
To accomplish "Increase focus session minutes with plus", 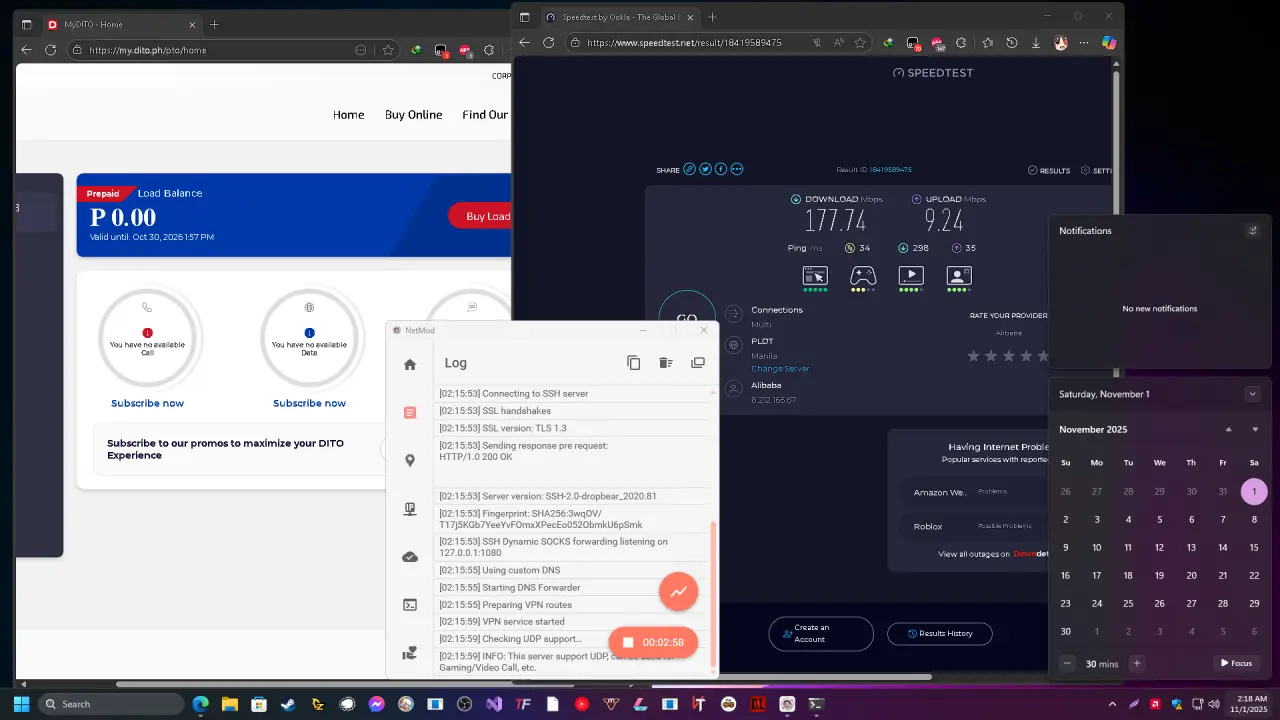I will coord(1136,663).
